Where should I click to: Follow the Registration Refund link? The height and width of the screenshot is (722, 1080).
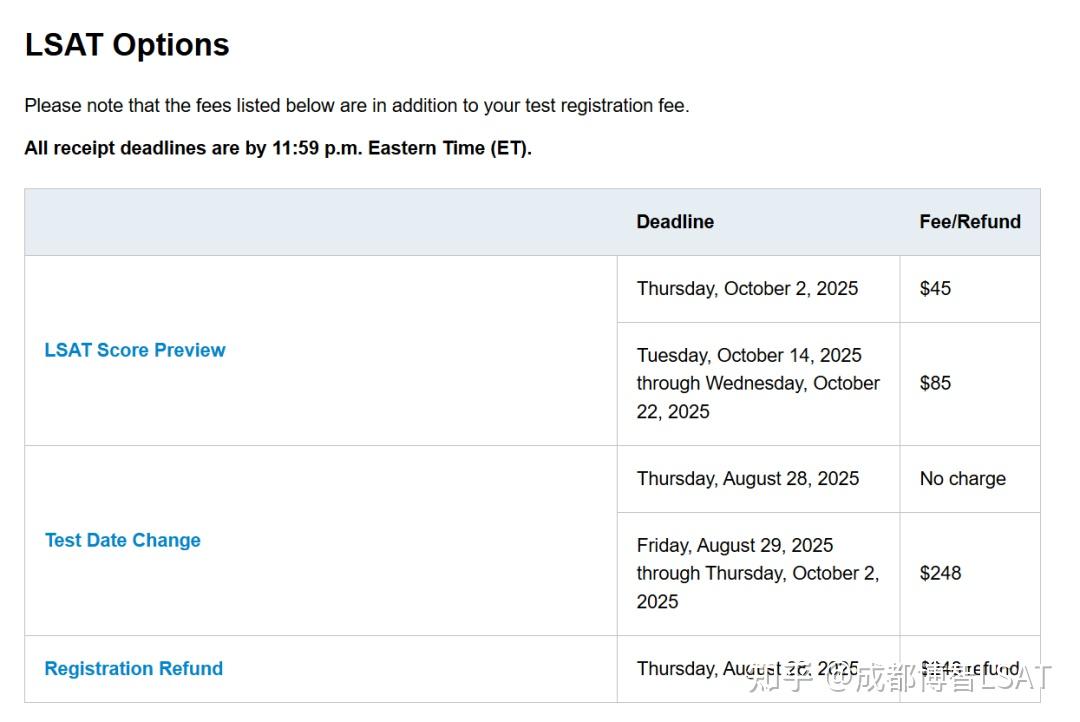[x=134, y=669]
